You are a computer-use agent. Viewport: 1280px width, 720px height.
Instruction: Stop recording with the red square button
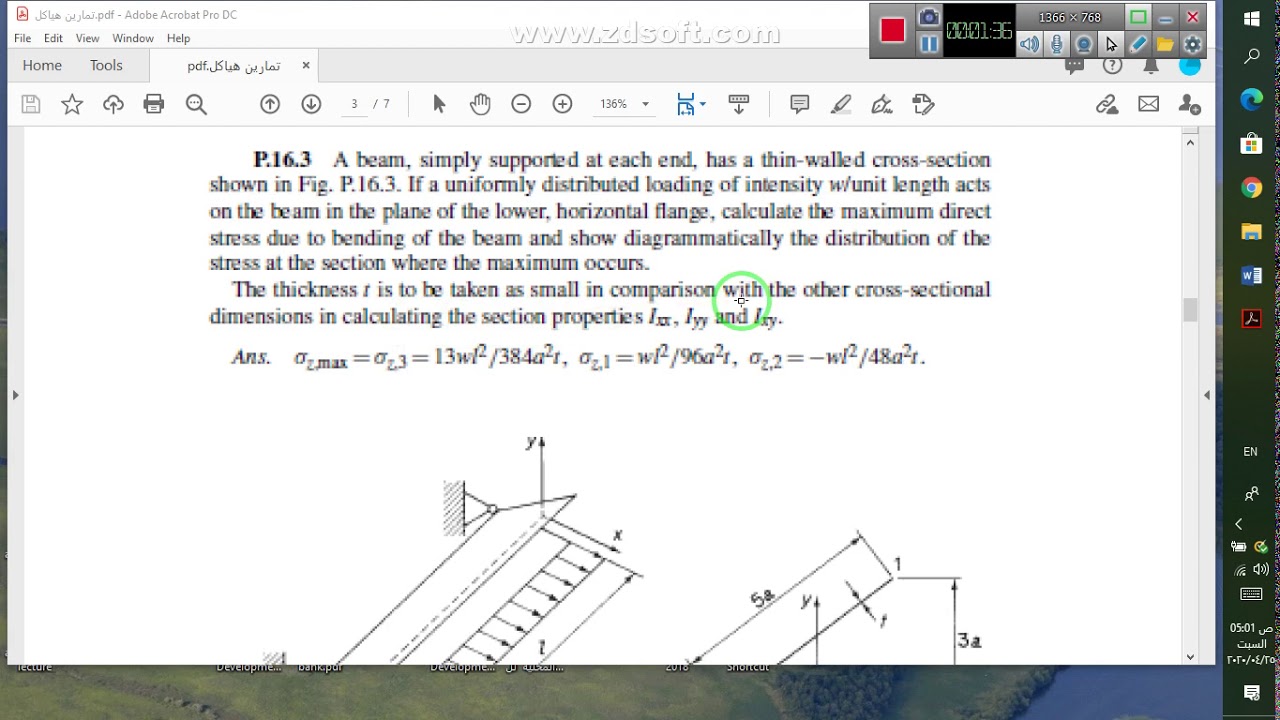tap(893, 31)
